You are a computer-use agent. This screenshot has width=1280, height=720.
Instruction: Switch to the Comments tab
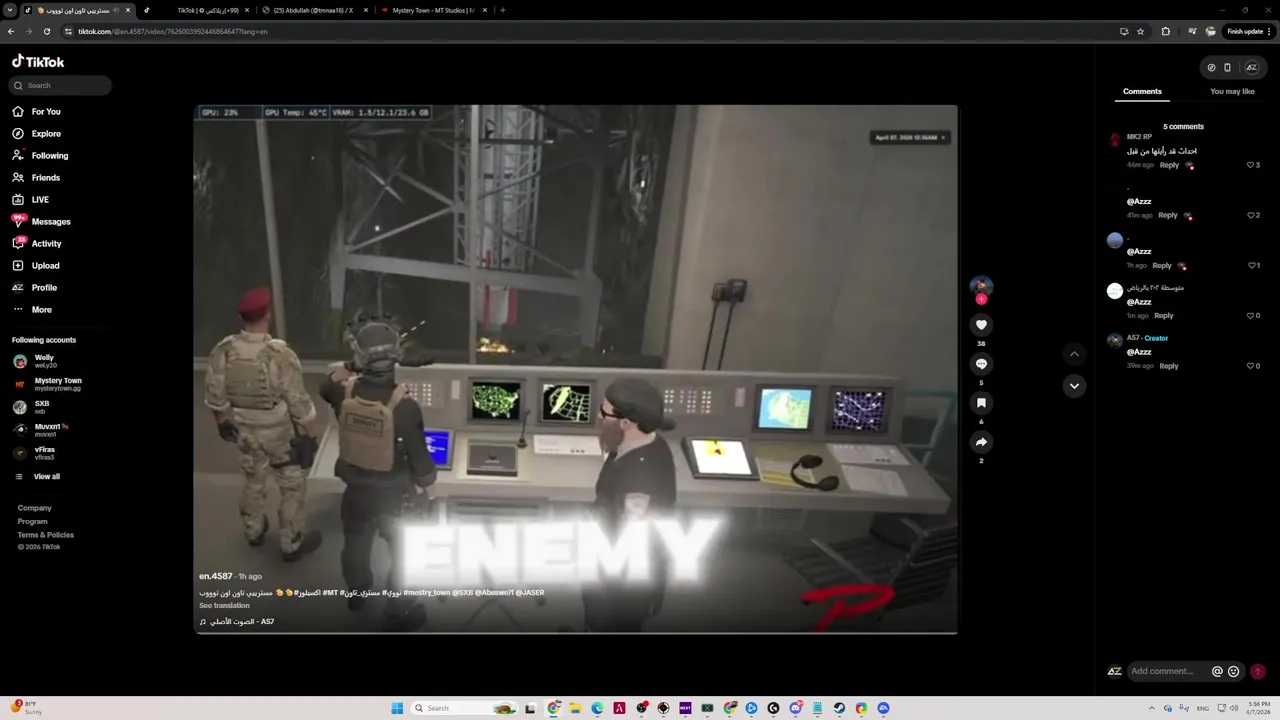[x=1142, y=92]
